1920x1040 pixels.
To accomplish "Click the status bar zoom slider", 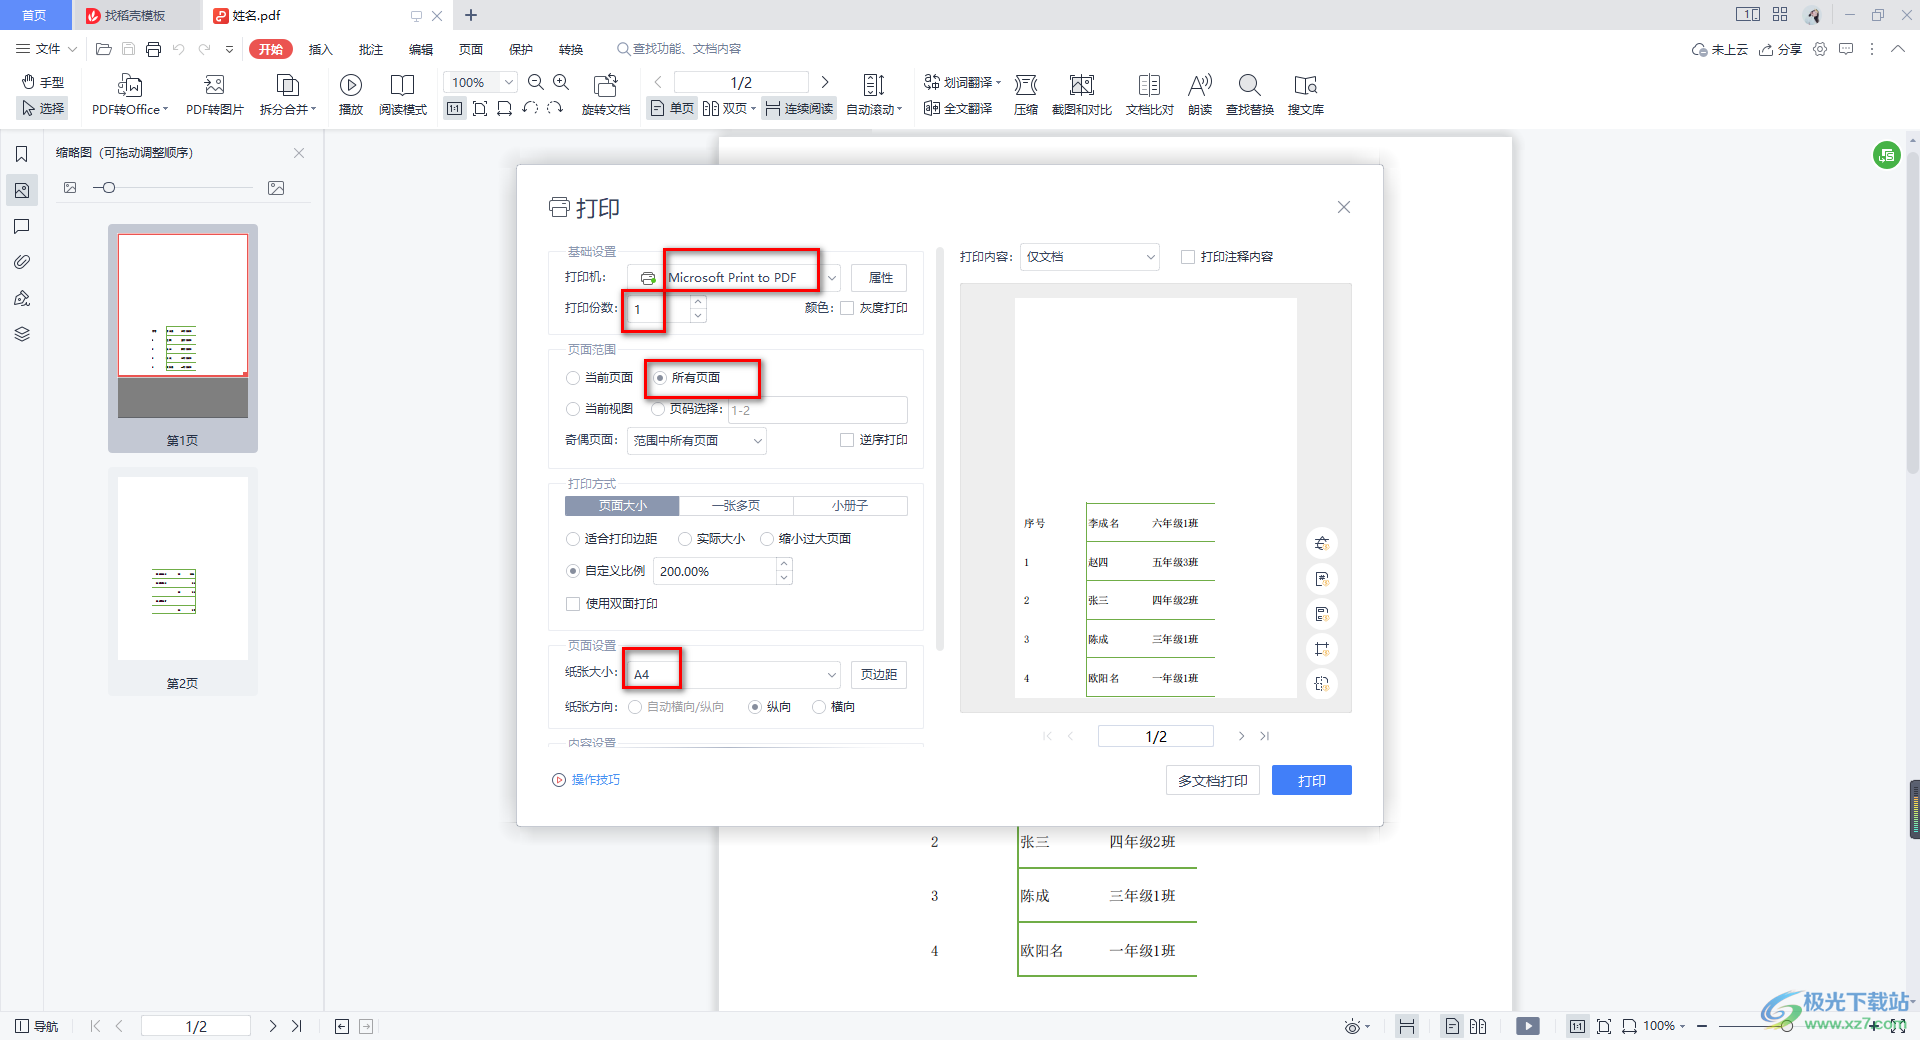I will pyautogui.click(x=1786, y=1026).
